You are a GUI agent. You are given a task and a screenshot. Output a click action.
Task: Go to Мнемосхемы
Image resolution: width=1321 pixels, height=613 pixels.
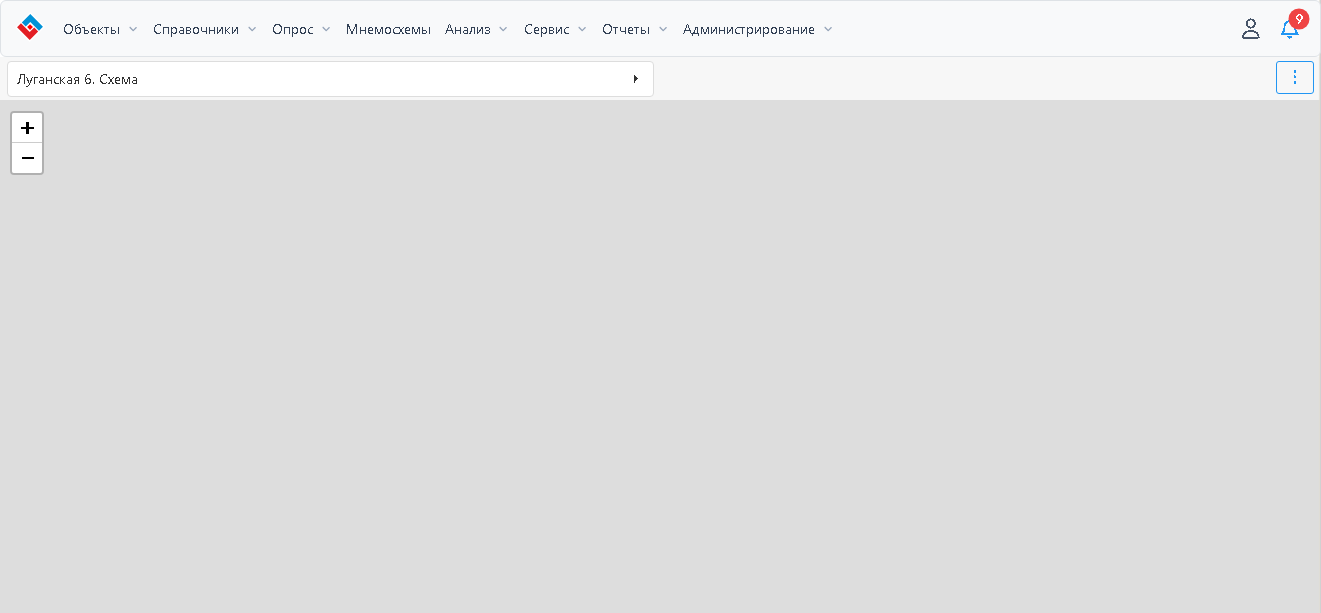coord(388,29)
